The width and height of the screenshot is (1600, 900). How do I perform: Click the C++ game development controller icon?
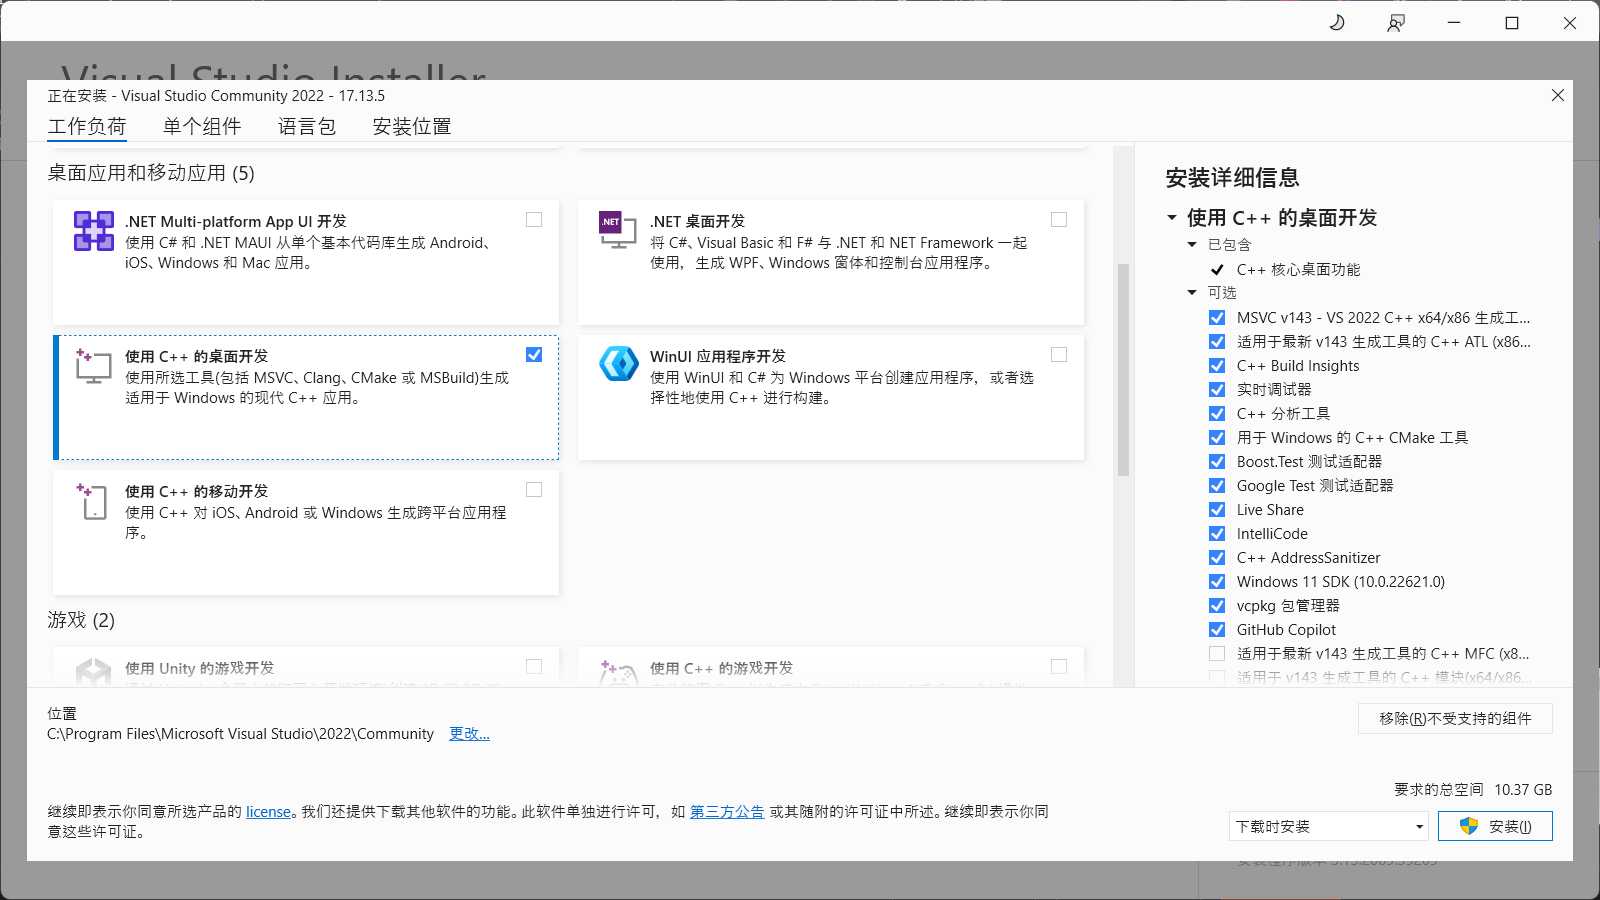point(618,672)
